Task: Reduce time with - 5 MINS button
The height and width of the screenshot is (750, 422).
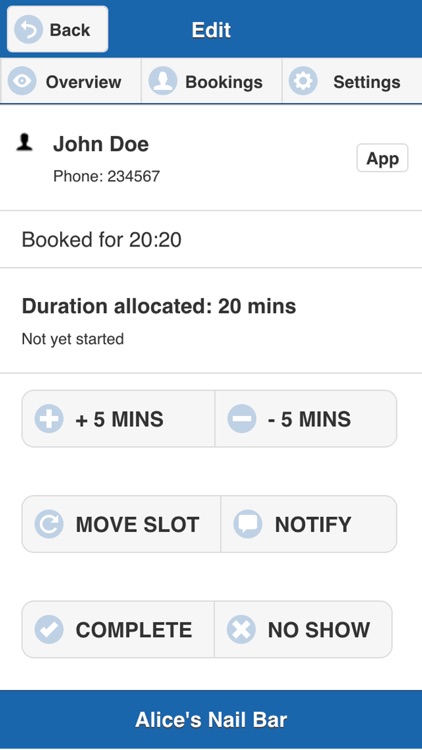Action: tap(306, 419)
